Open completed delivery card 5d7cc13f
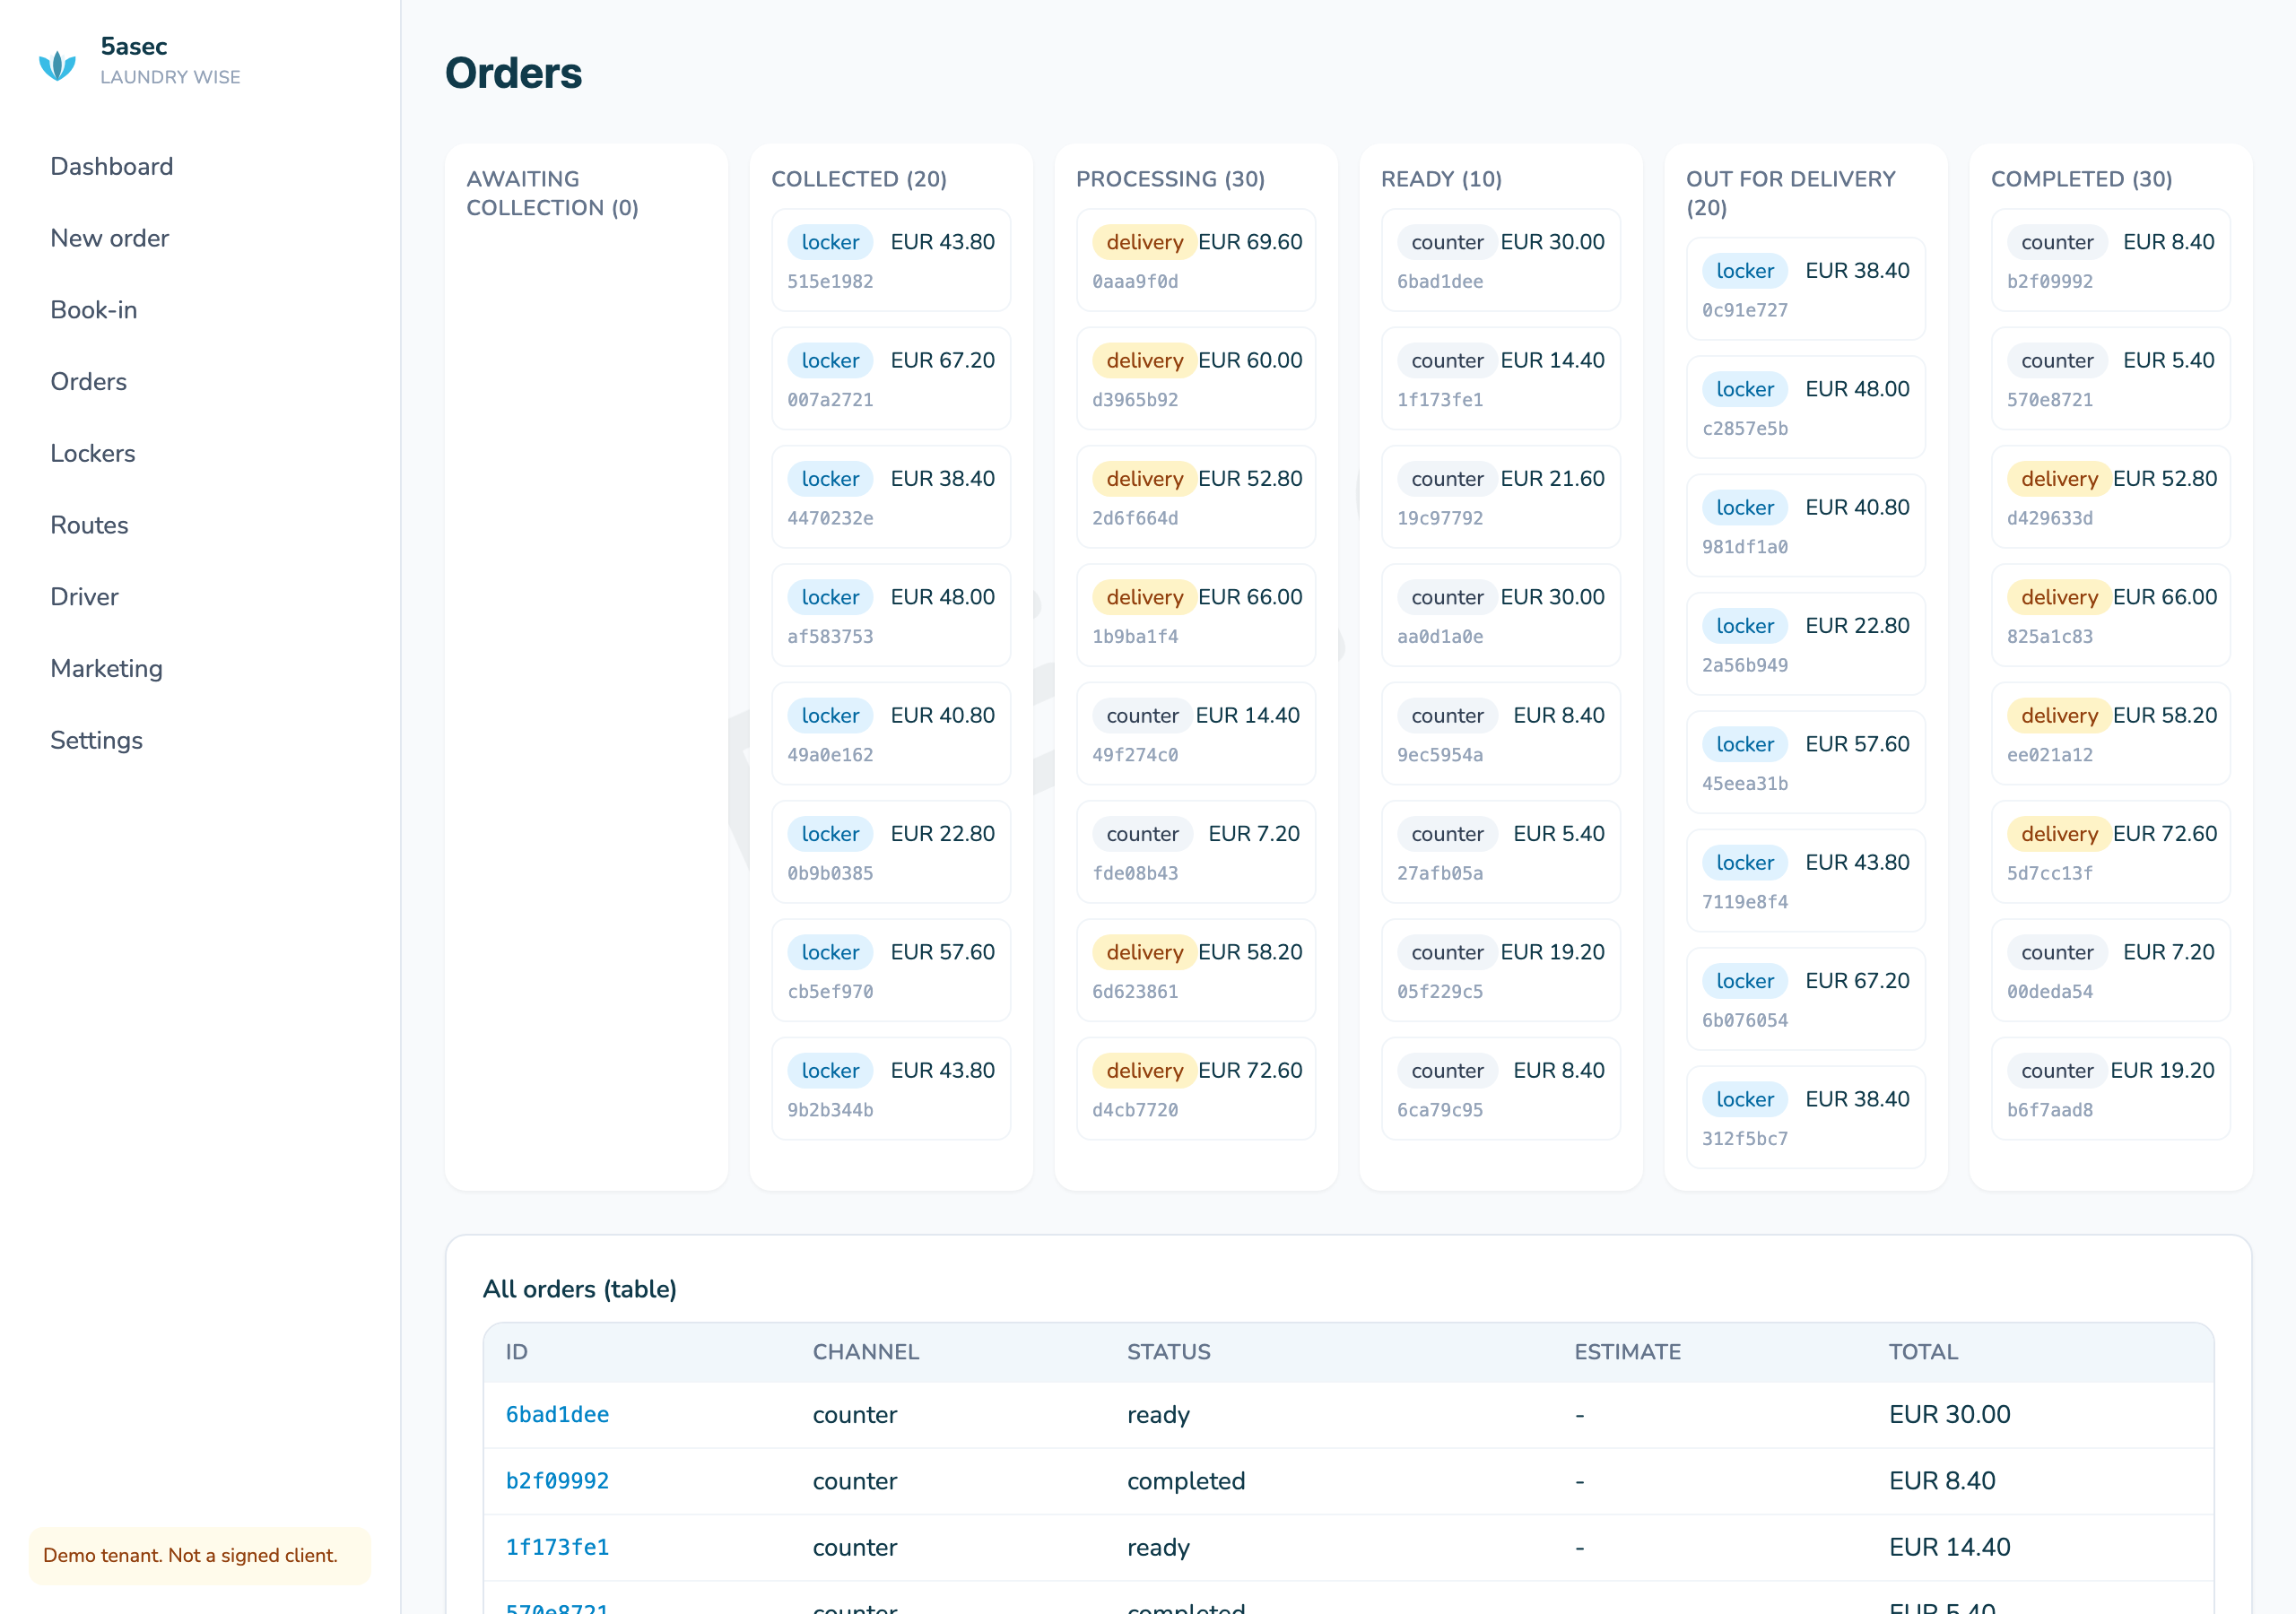 [2111, 852]
